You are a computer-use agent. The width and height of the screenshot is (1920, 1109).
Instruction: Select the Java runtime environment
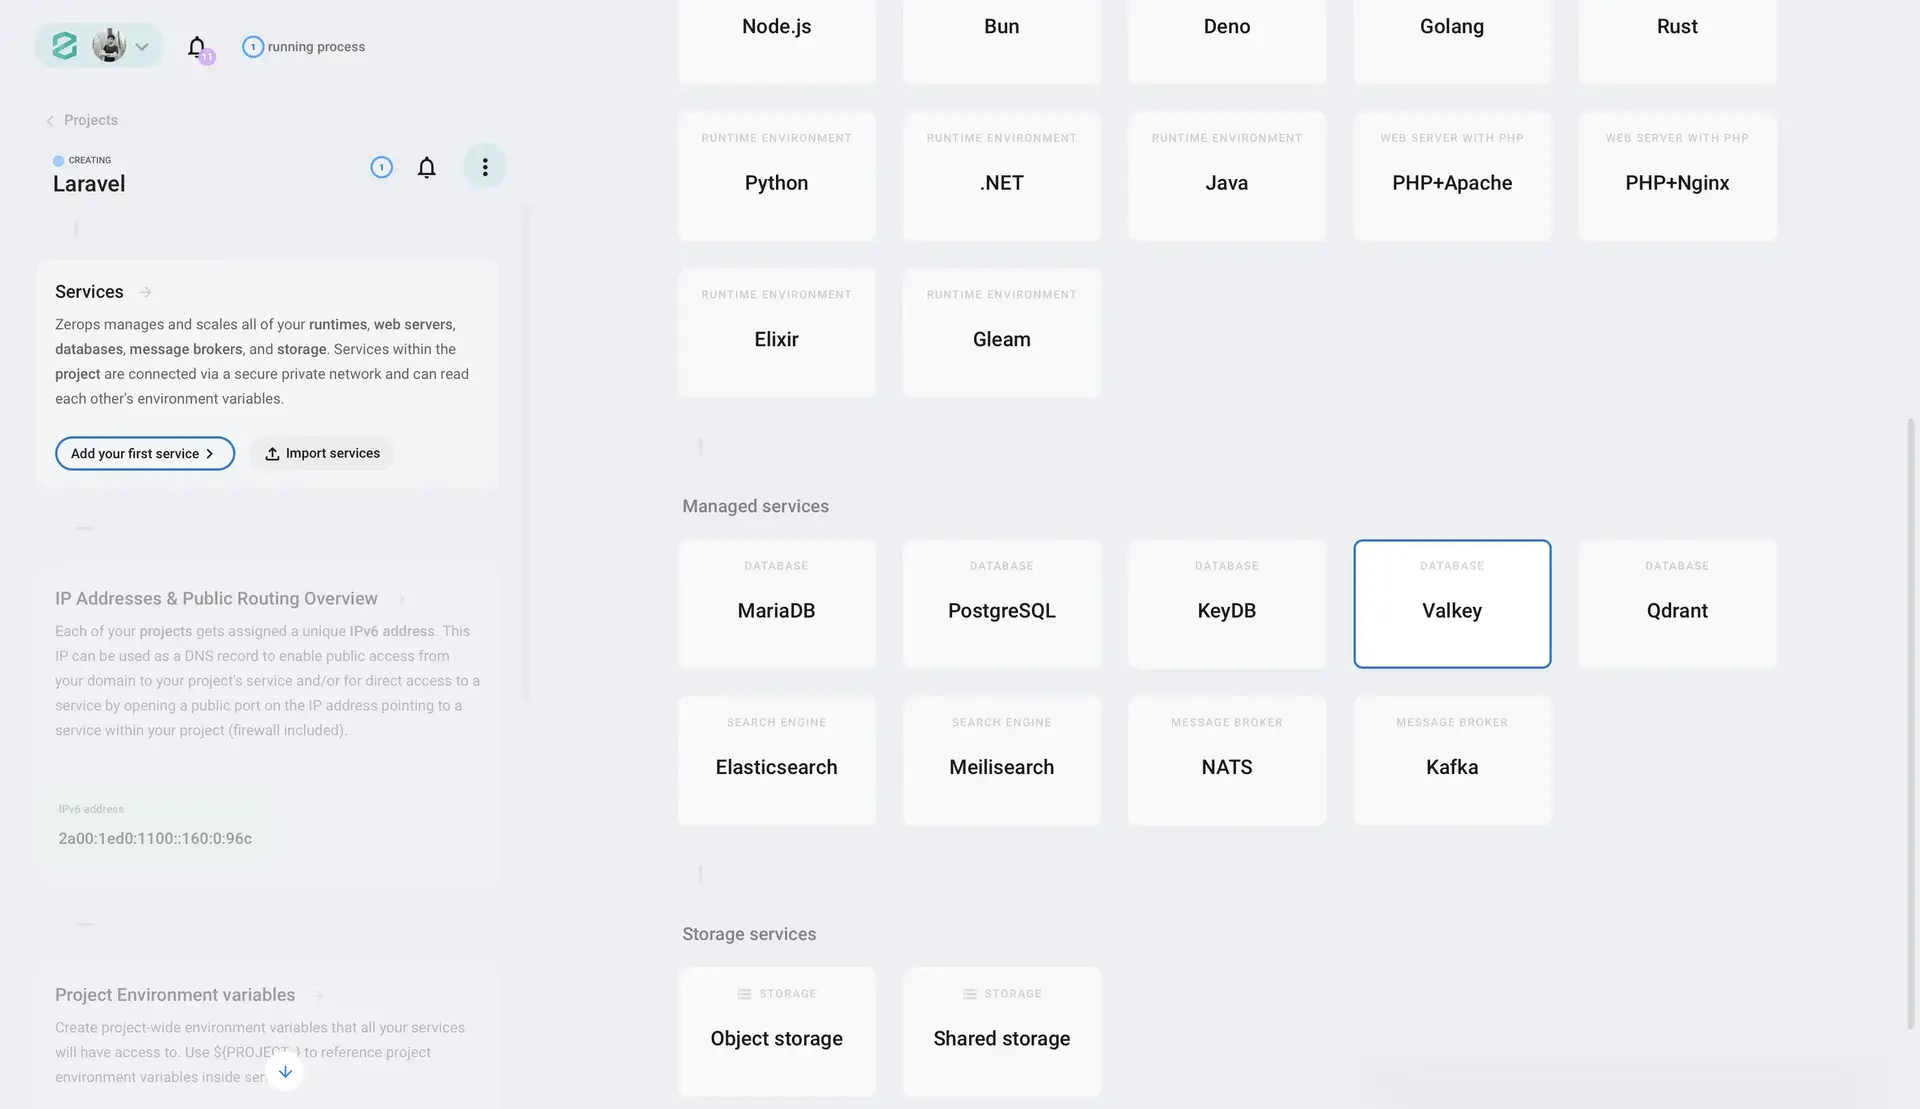[1227, 176]
